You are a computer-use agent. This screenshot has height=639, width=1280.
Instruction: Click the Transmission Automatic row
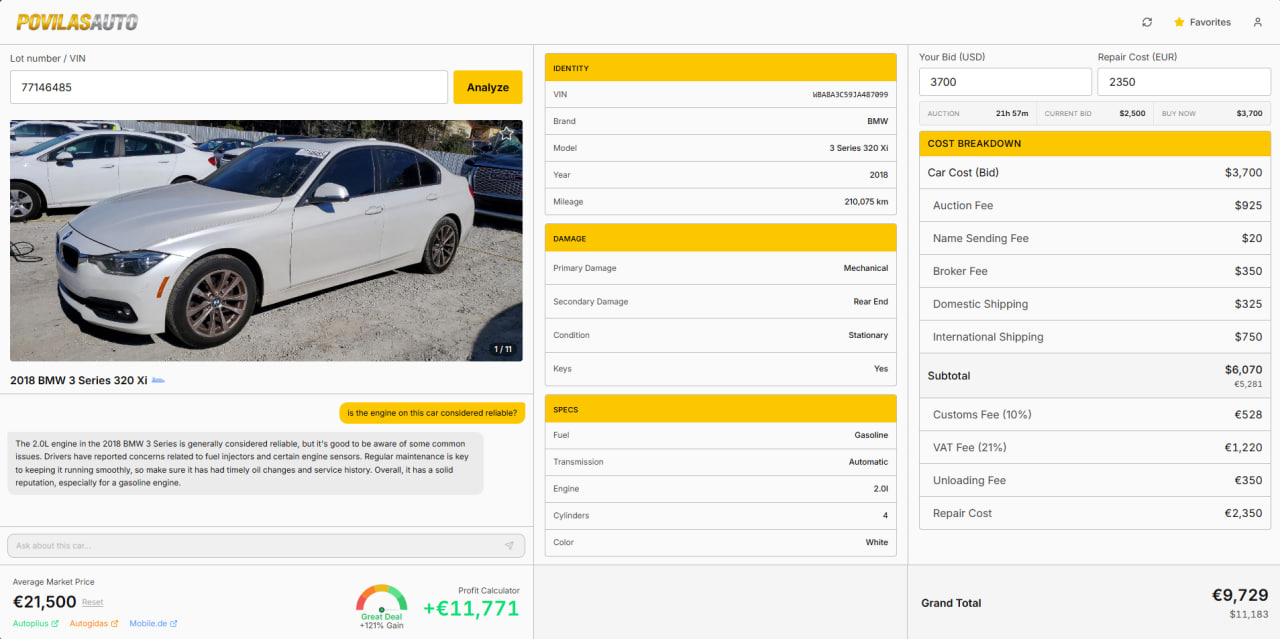721,462
